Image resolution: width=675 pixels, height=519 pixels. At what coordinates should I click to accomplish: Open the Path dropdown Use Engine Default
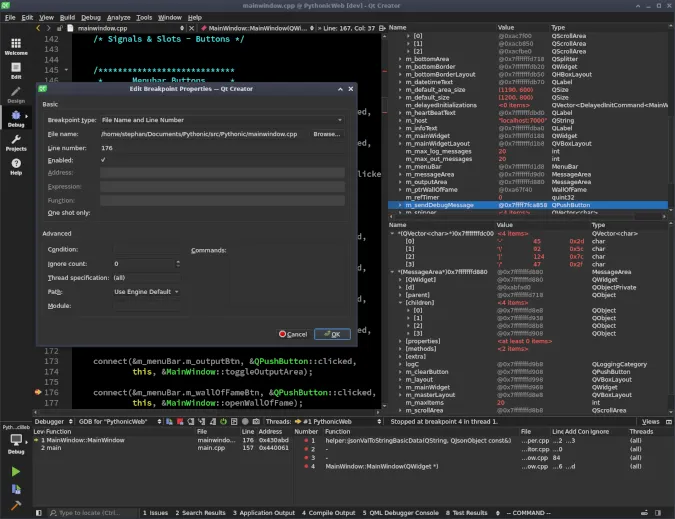click(147, 291)
